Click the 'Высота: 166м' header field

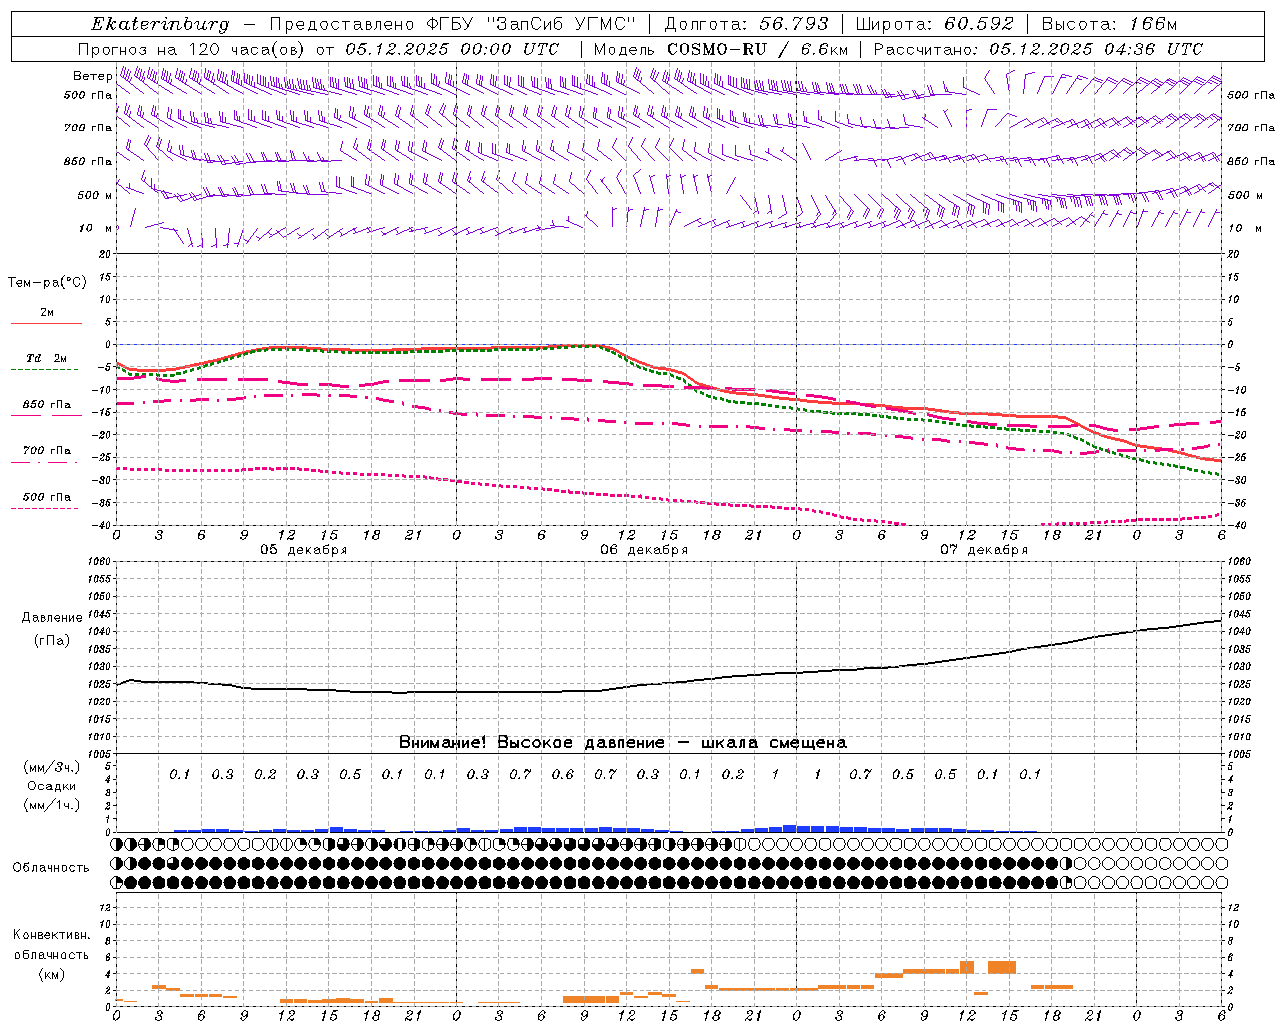(1109, 24)
